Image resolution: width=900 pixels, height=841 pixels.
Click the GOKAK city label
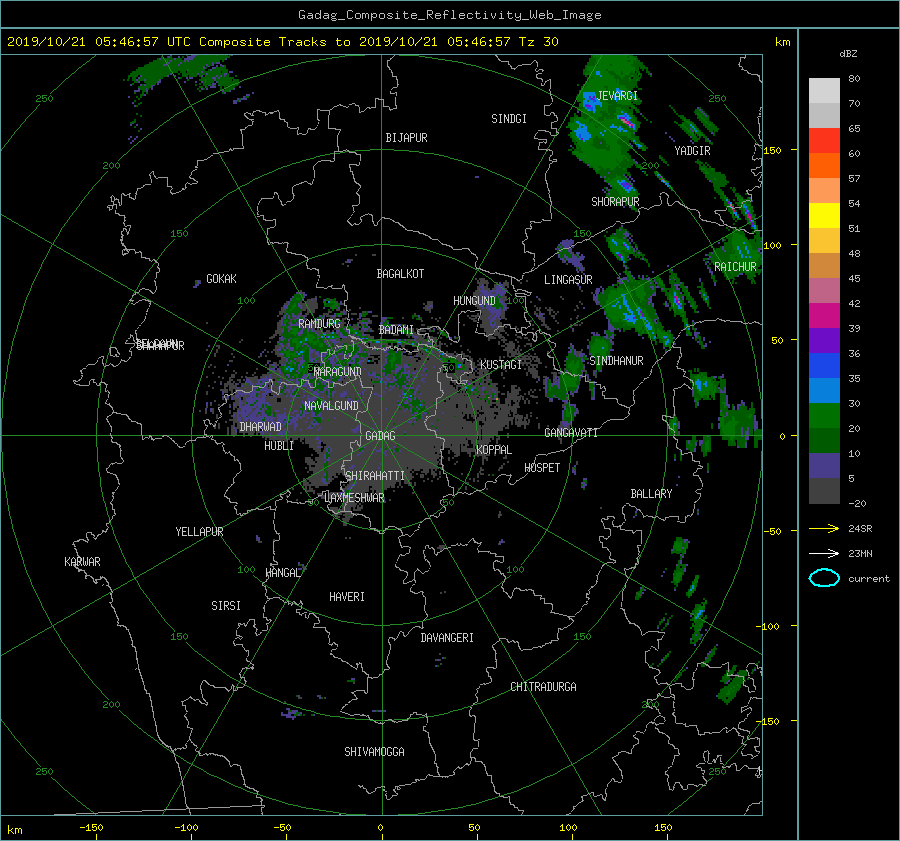(222, 279)
